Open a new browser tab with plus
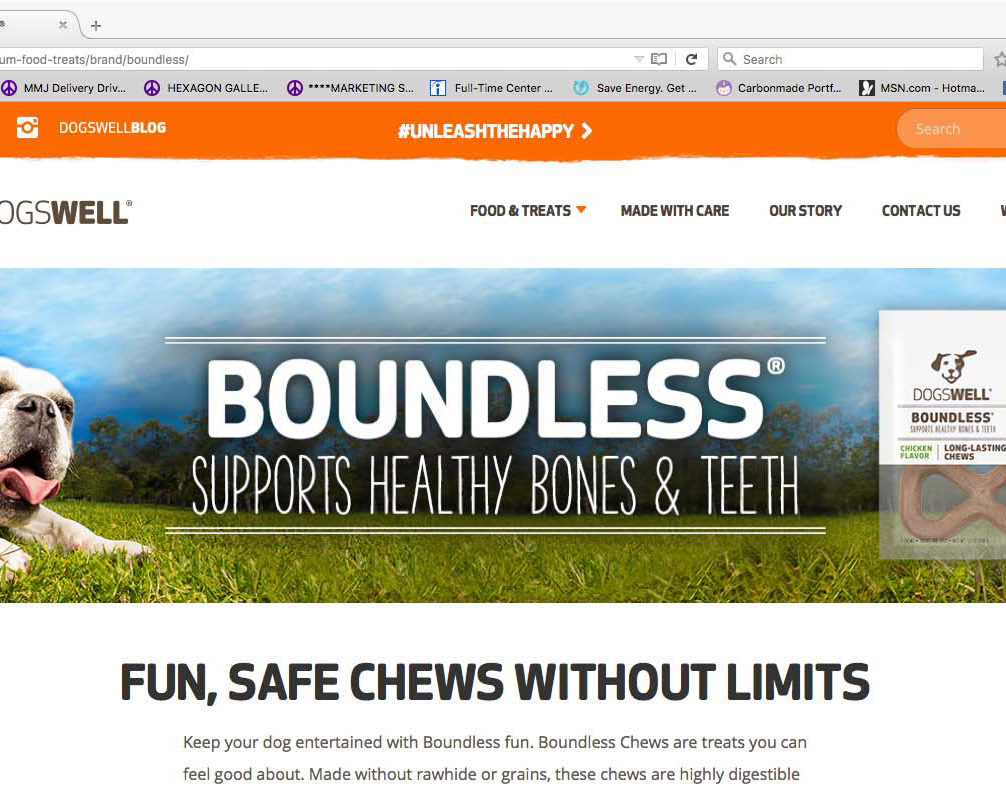The width and height of the screenshot is (1006, 787). 96,26
